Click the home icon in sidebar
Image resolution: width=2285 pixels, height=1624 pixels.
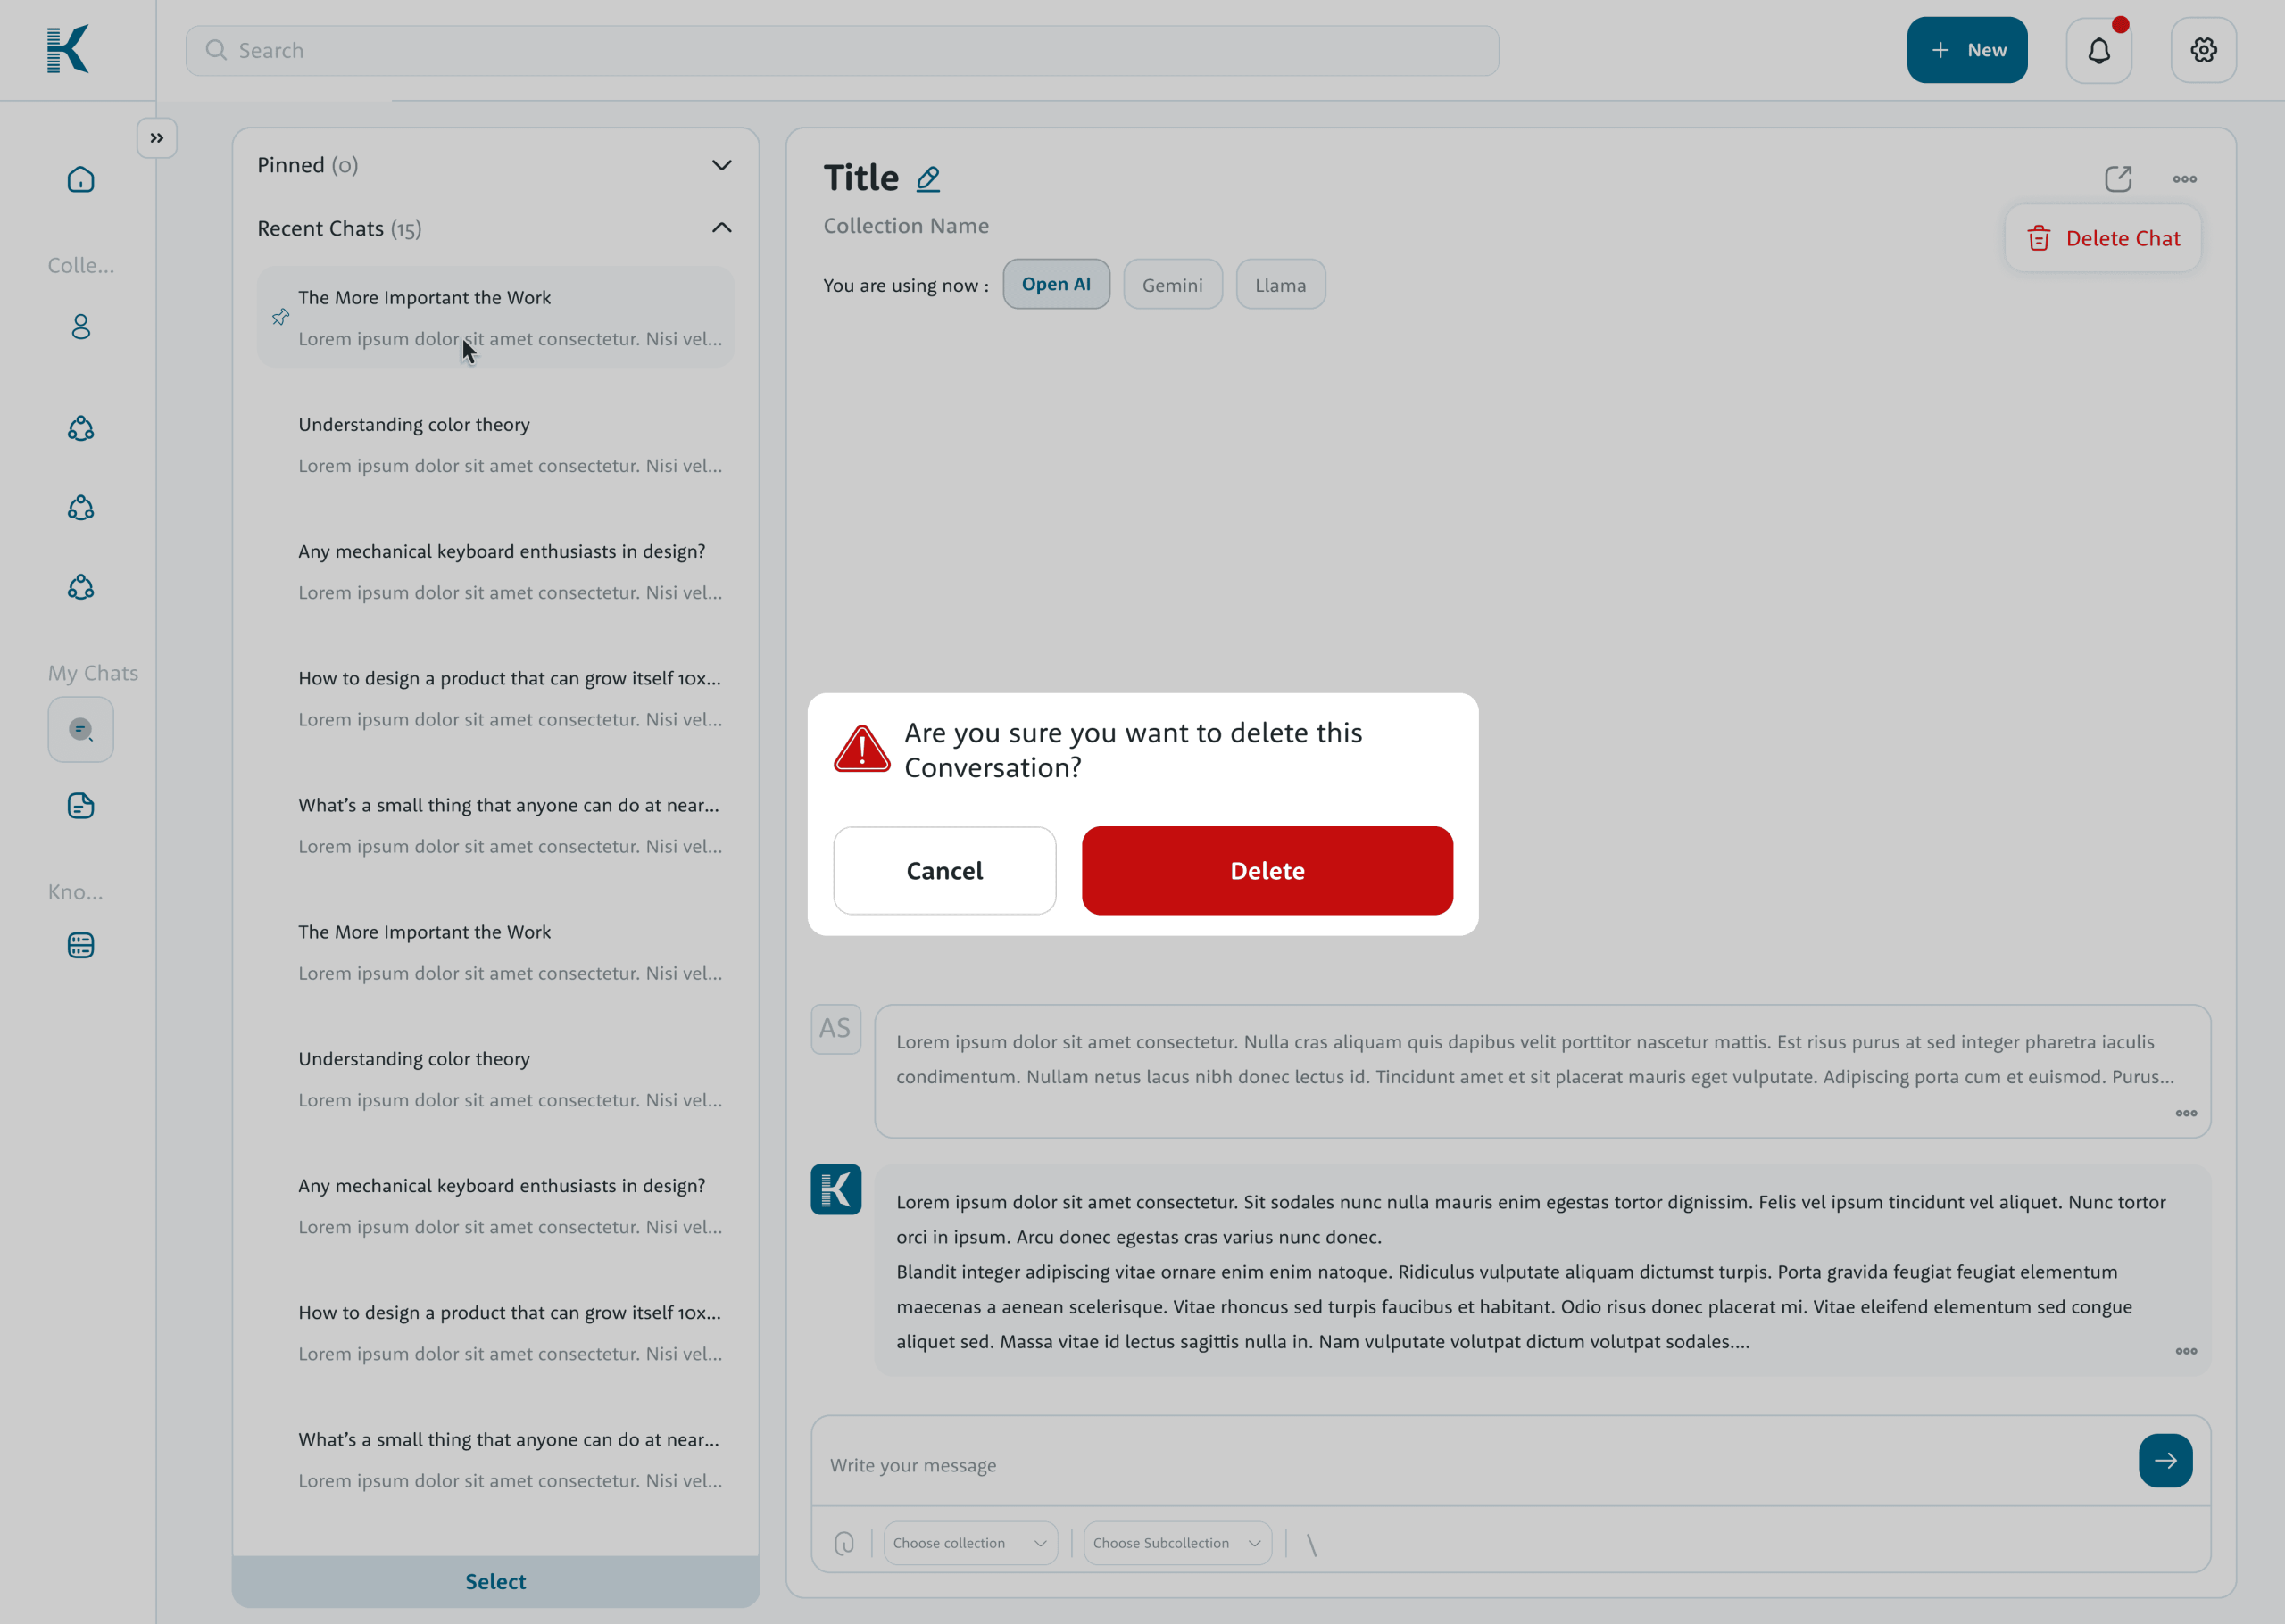point(81,180)
